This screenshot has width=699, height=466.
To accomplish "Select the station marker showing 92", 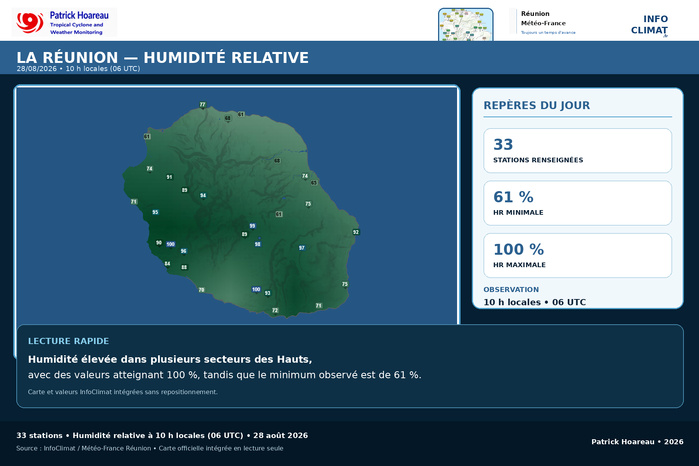I will [356, 232].
